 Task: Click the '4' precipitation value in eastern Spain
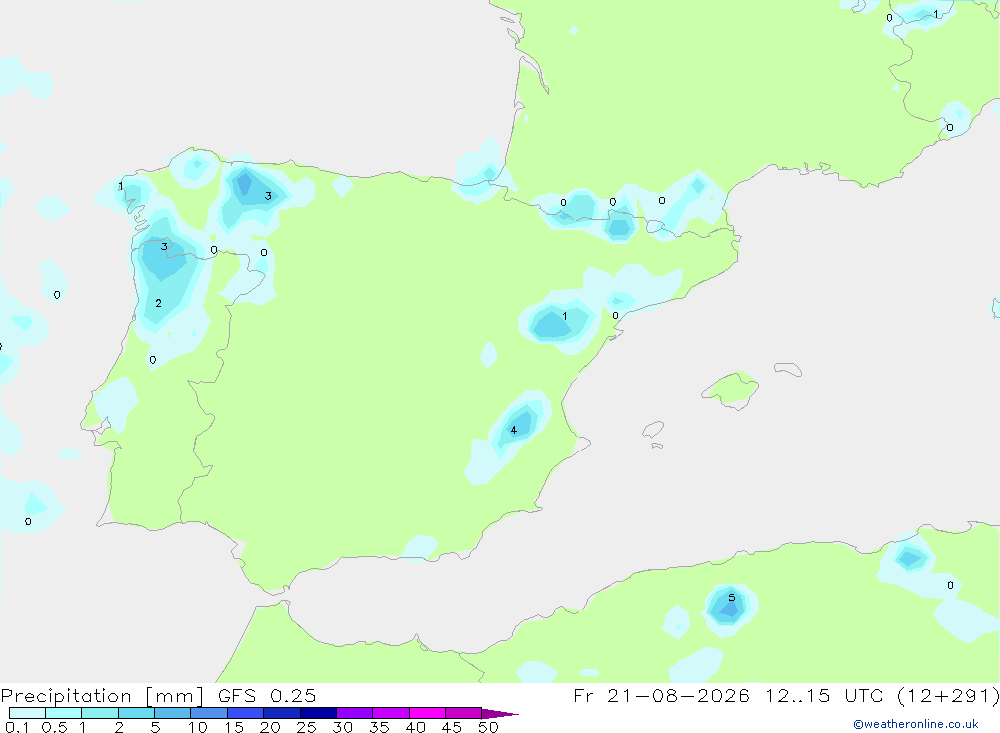pyautogui.click(x=513, y=430)
